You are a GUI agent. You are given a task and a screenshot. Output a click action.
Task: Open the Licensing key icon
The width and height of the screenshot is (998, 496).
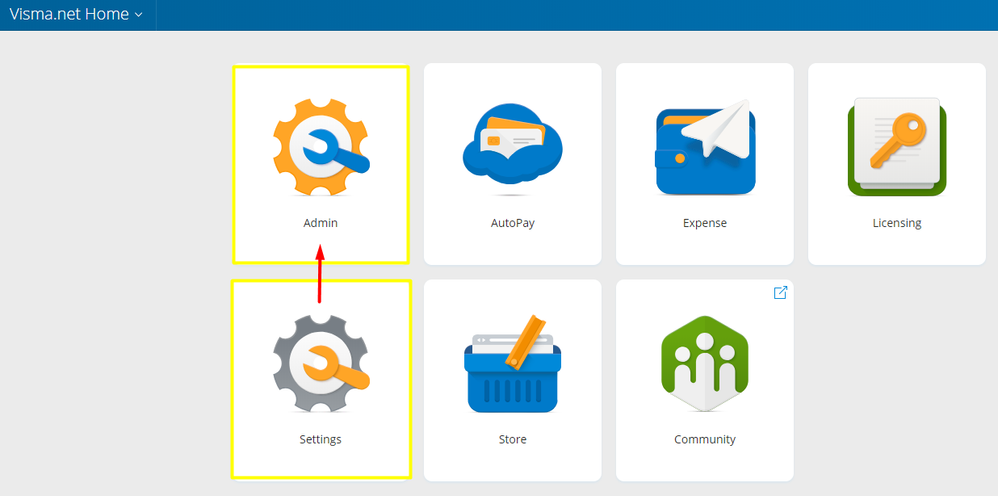[x=897, y=147]
